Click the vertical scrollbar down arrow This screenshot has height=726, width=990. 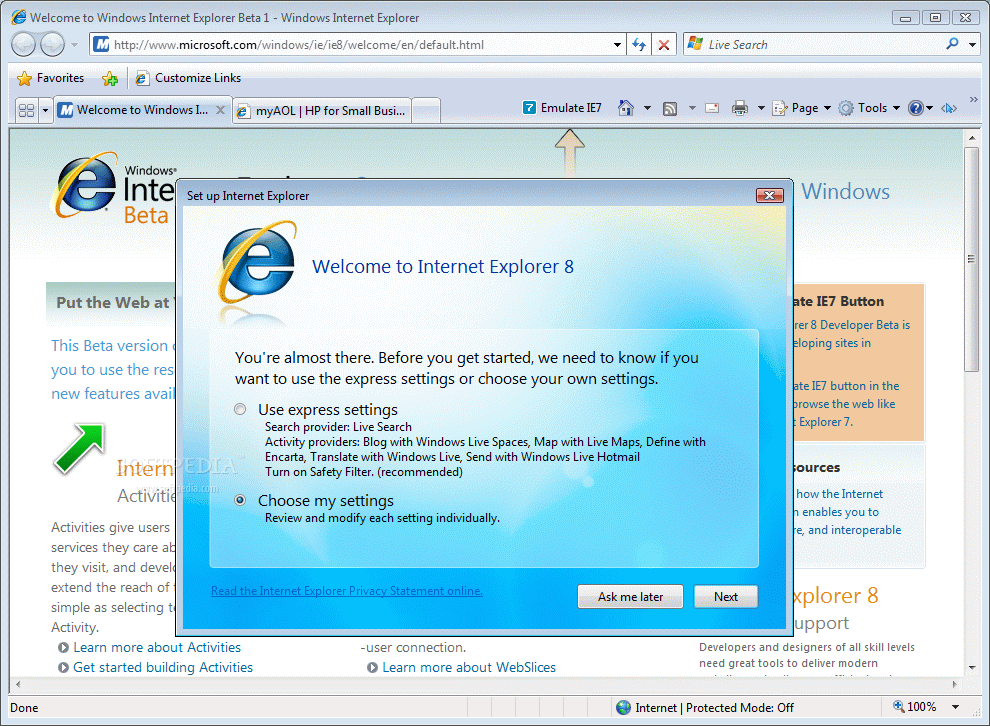click(972, 667)
